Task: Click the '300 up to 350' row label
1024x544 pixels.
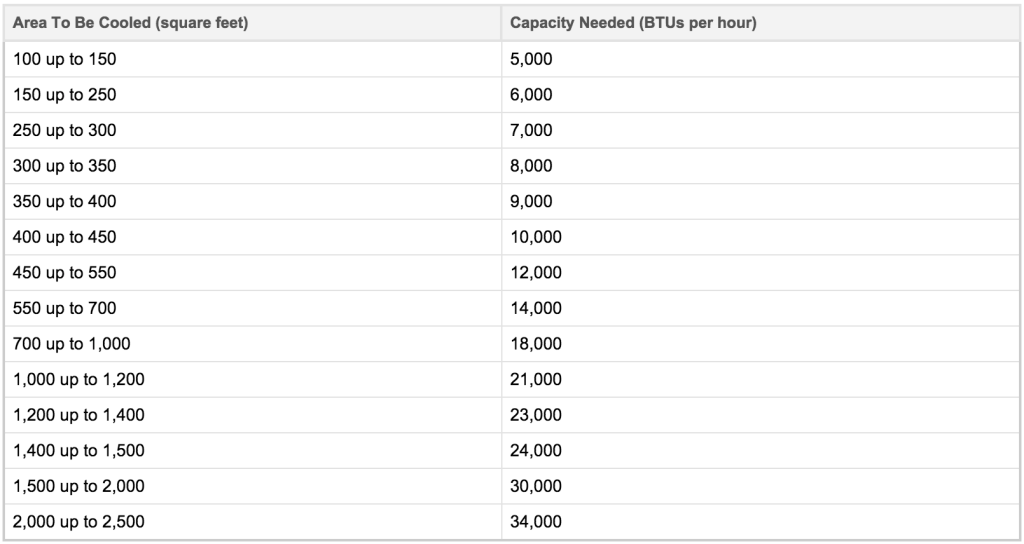Action: click(x=65, y=166)
